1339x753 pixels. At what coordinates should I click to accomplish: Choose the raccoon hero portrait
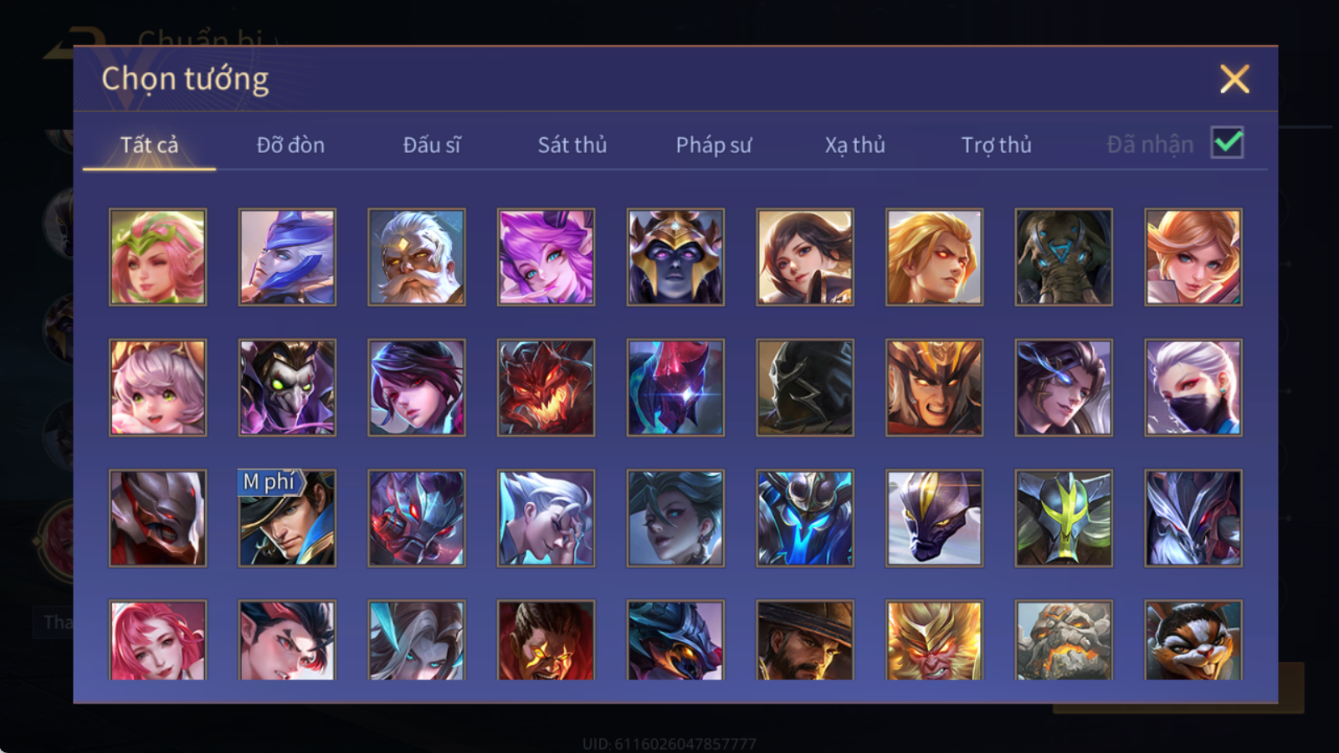(1194, 641)
